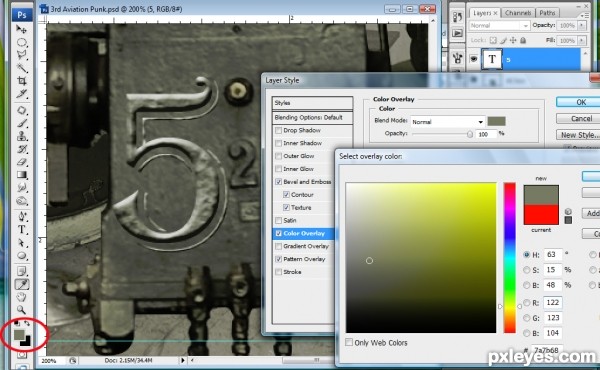This screenshot has width=600, height=370.
Task: Uncheck the Bevel and Emboss checkbox
Action: tap(279, 182)
